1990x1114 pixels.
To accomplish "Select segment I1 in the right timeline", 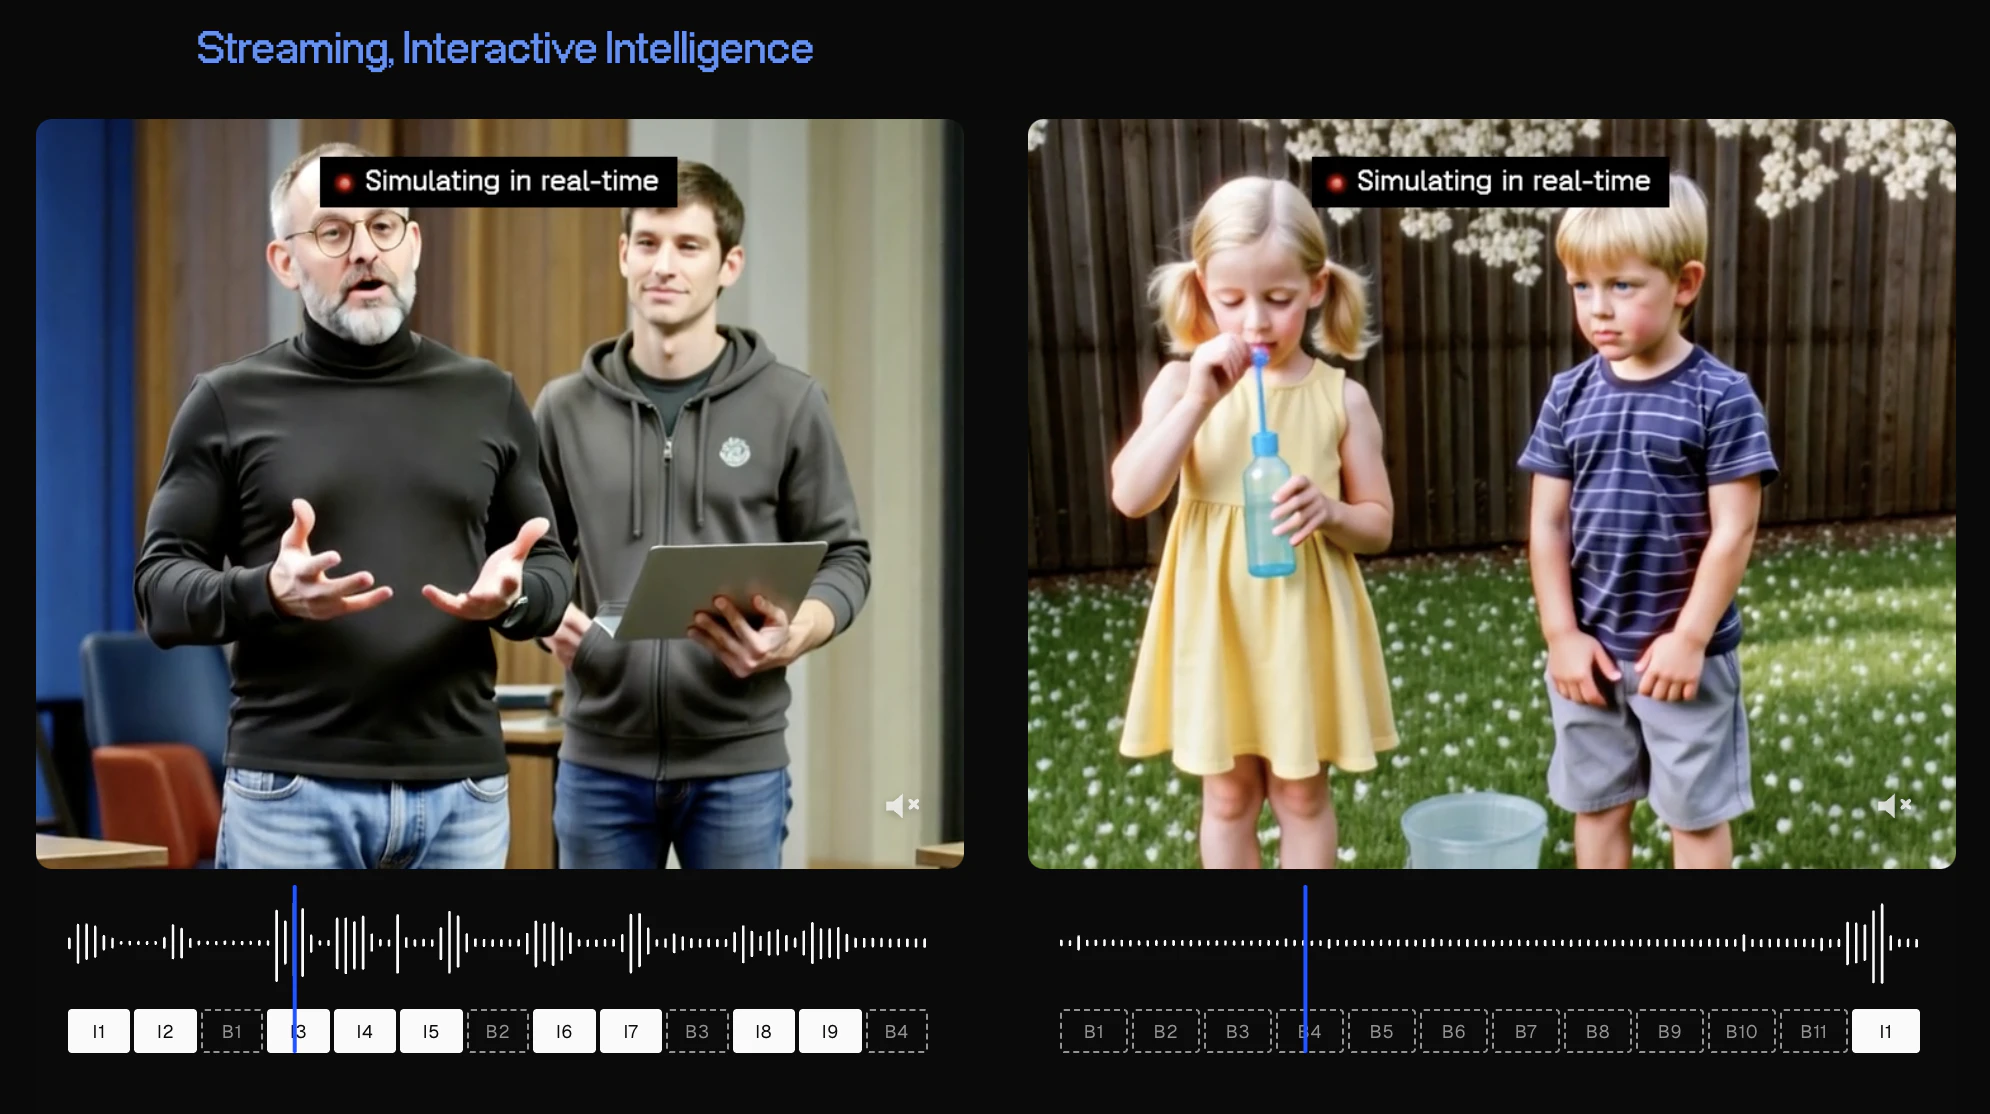I will pyautogui.click(x=1886, y=1031).
